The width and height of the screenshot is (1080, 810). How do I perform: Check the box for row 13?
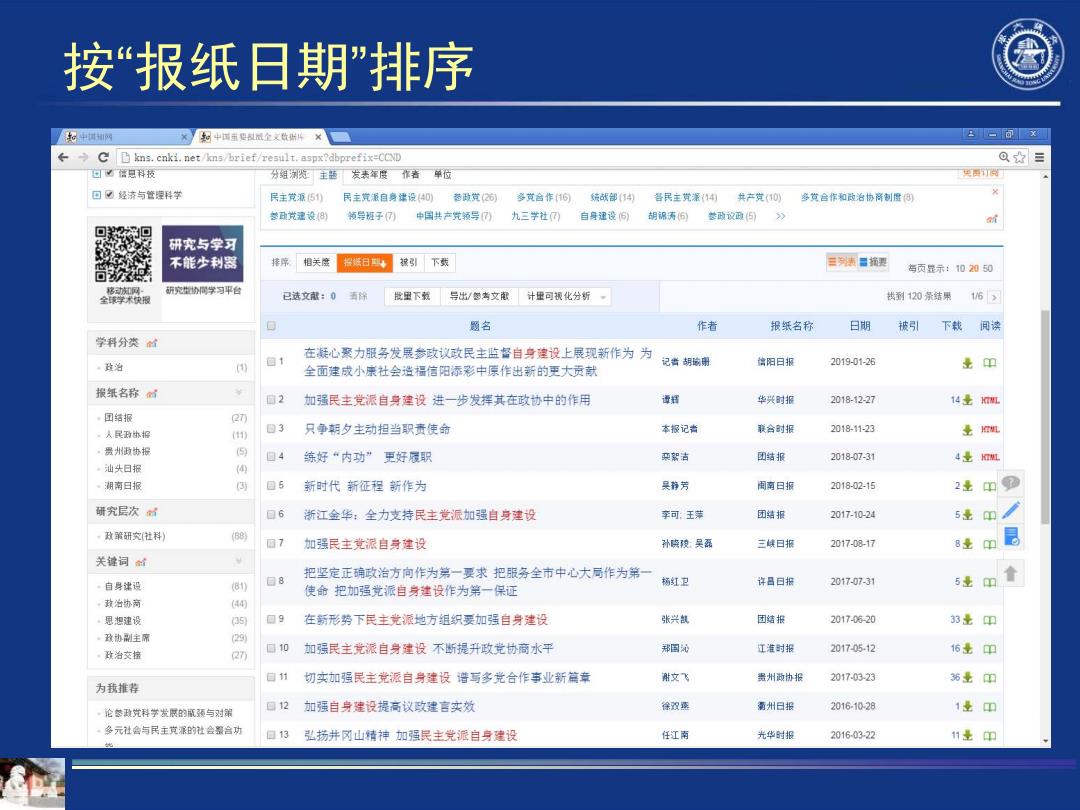[271, 735]
